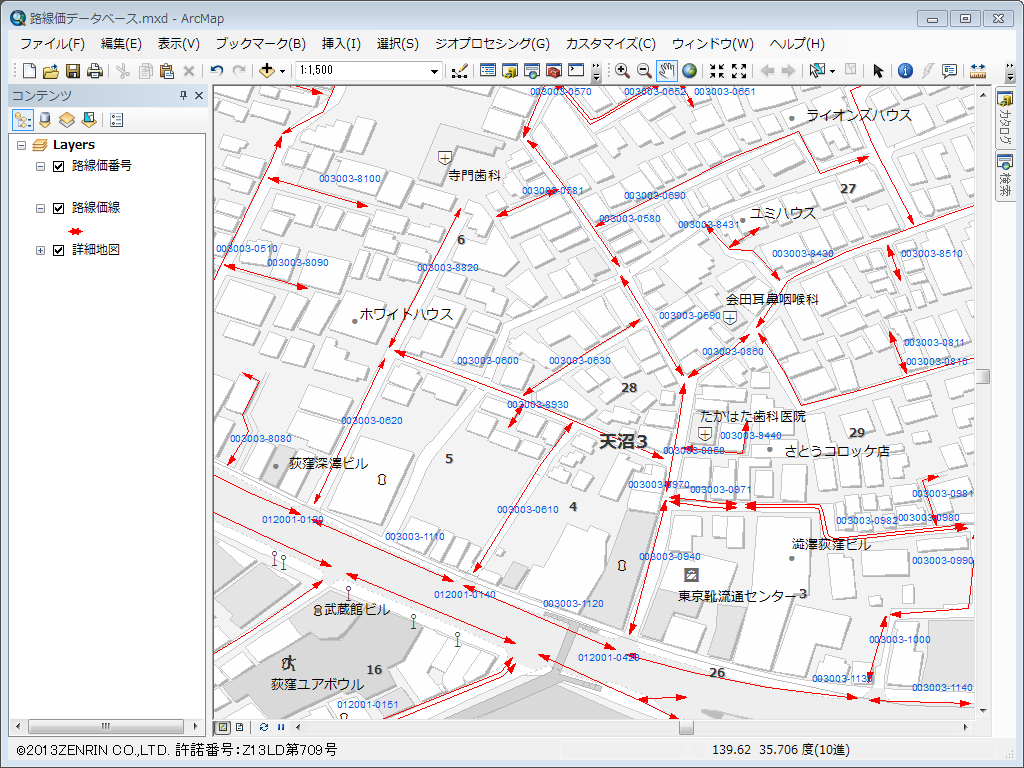The width and height of the screenshot is (1024, 768).
Task: Switch to data view
Action: tap(223, 727)
